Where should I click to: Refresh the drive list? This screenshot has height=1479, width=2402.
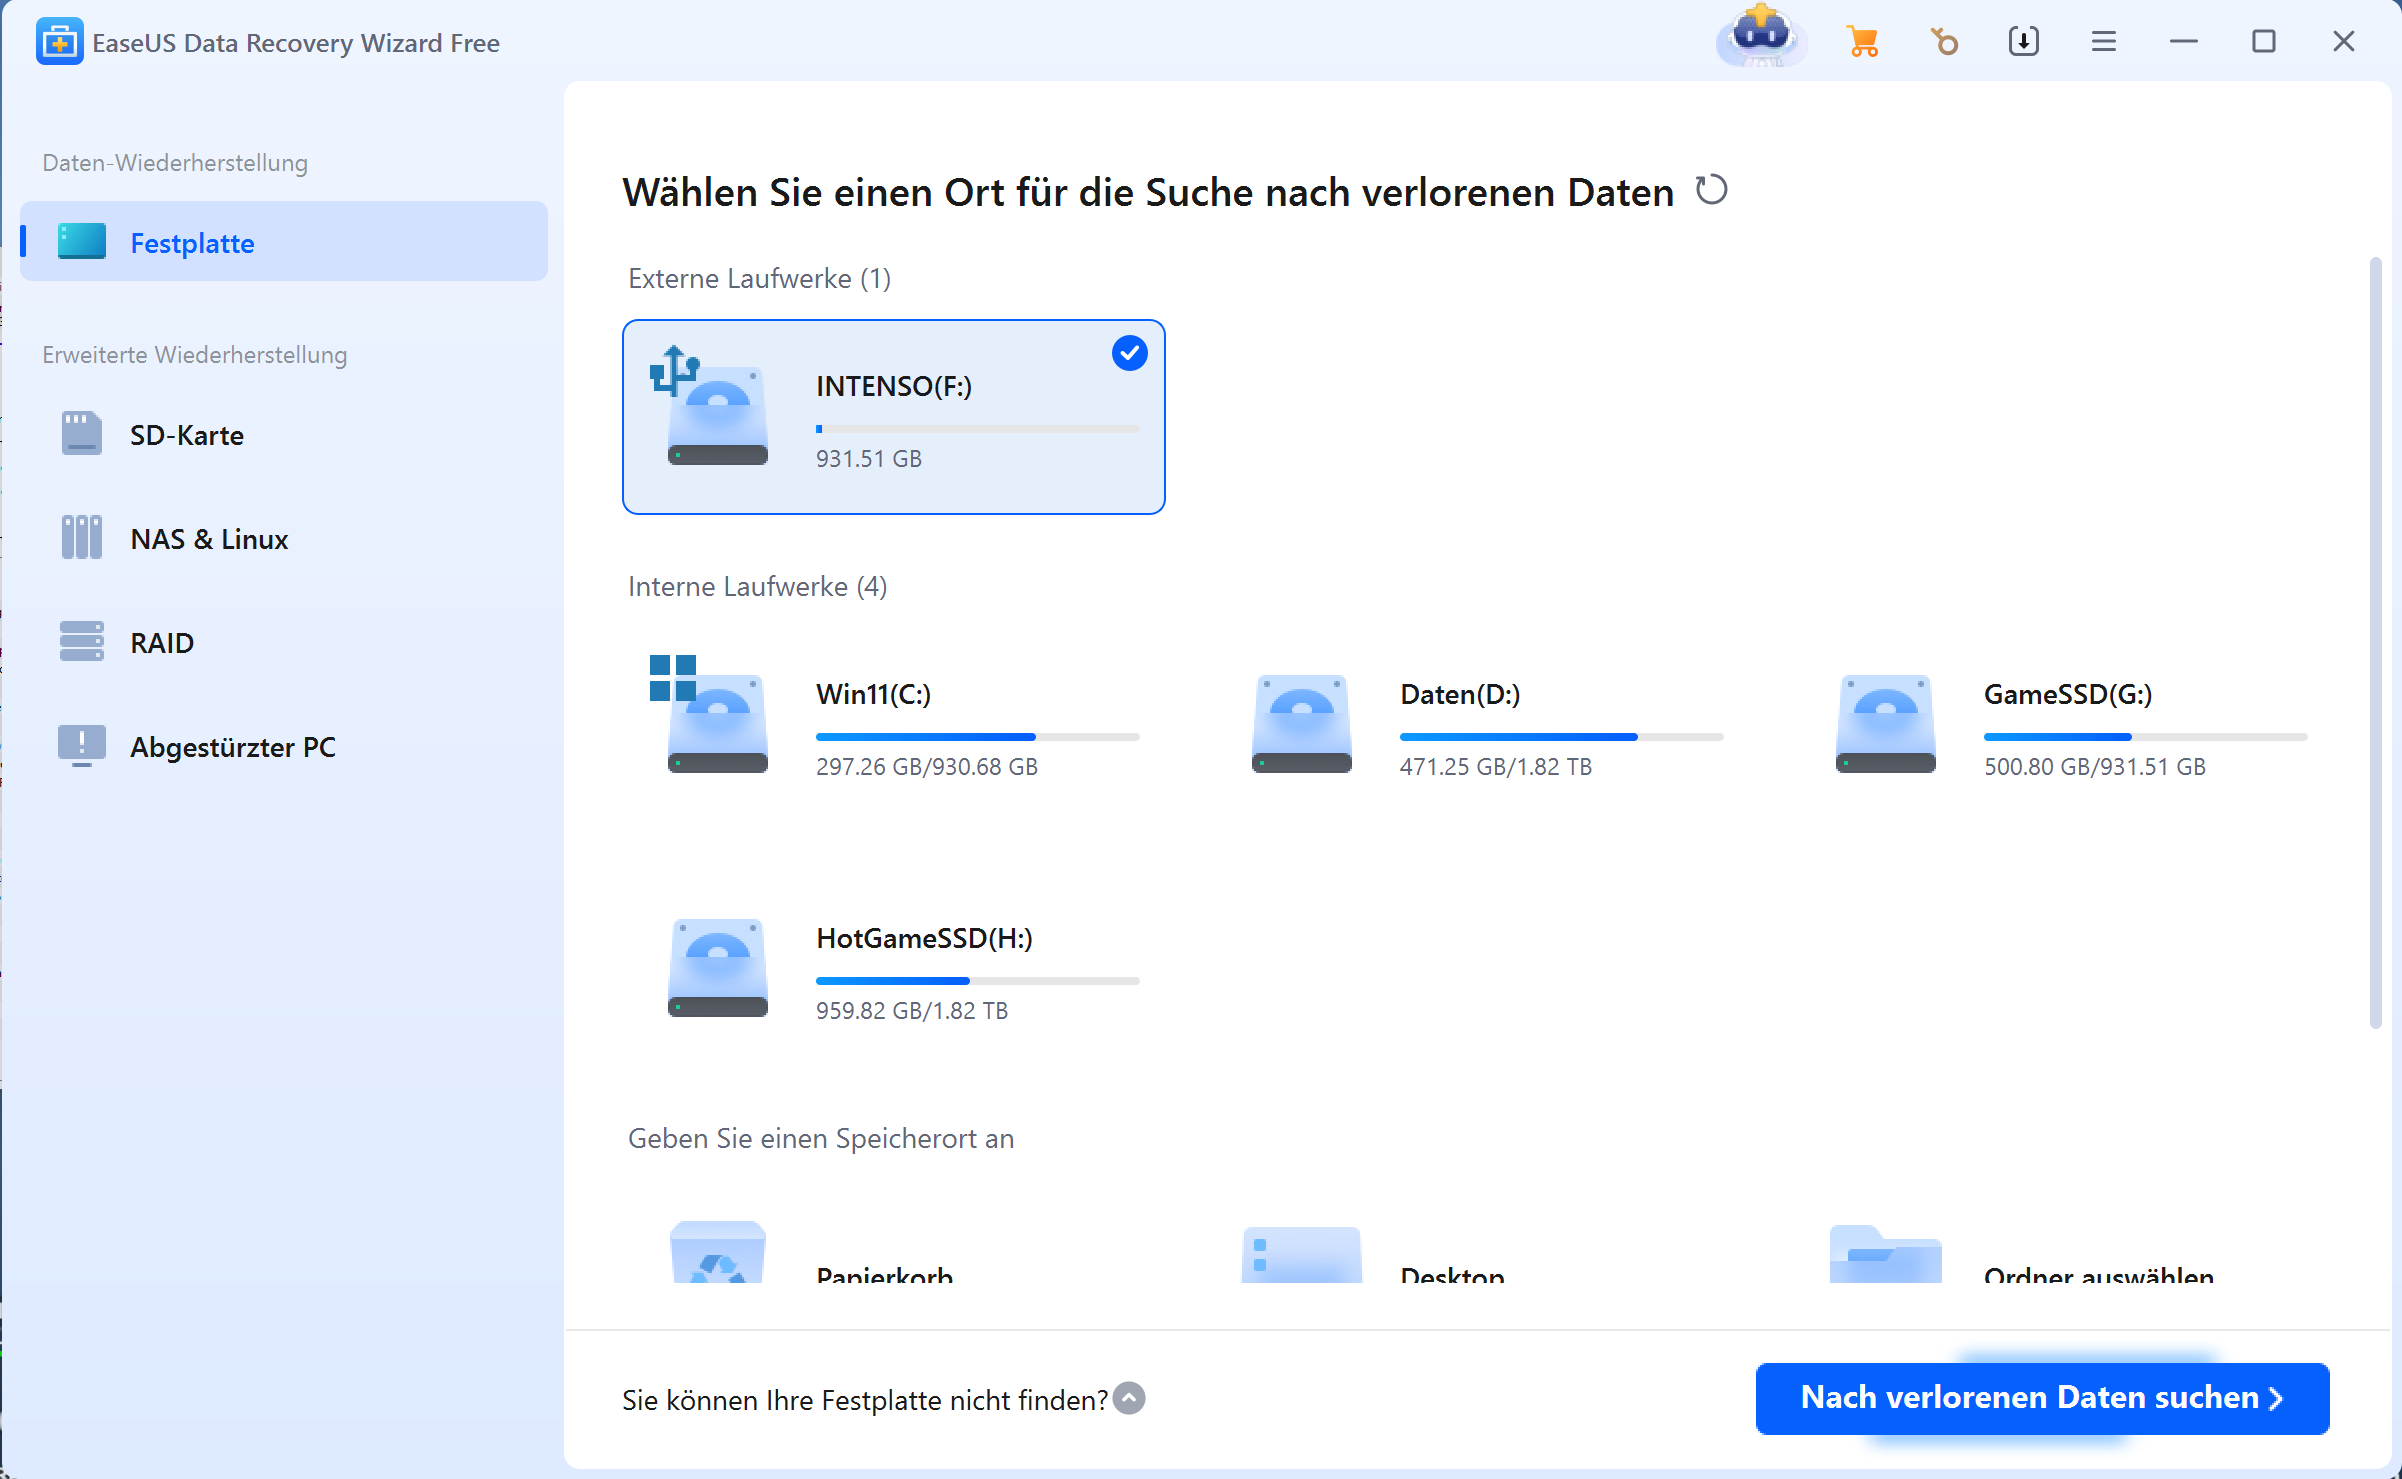coord(1711,190)
